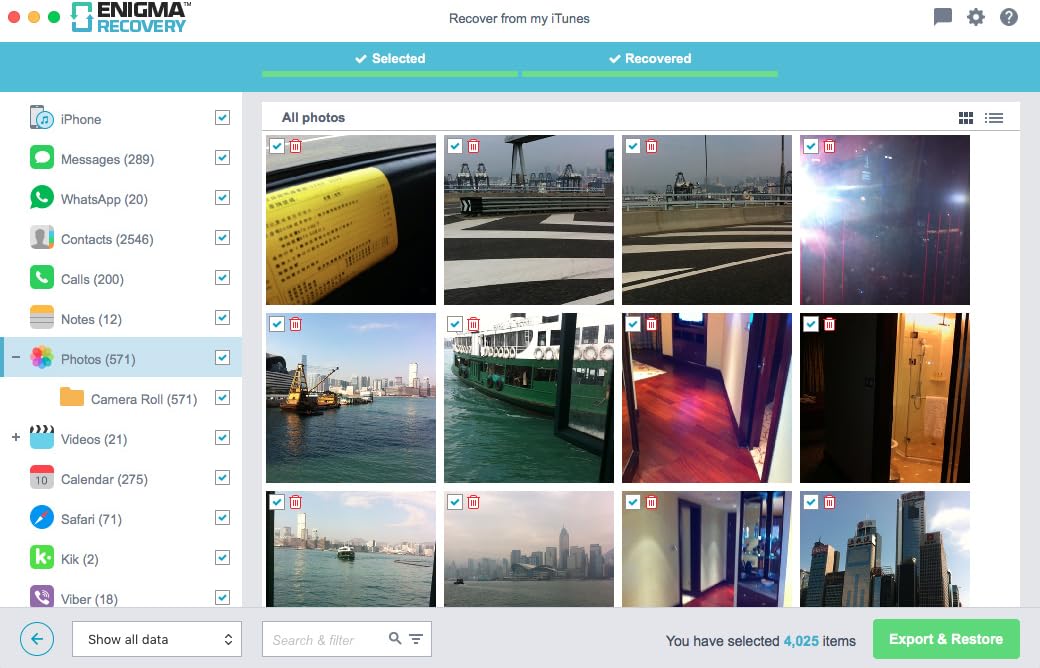Go to the Recovered step tab
Screen dimensions: 1040x668
(650, 58)
